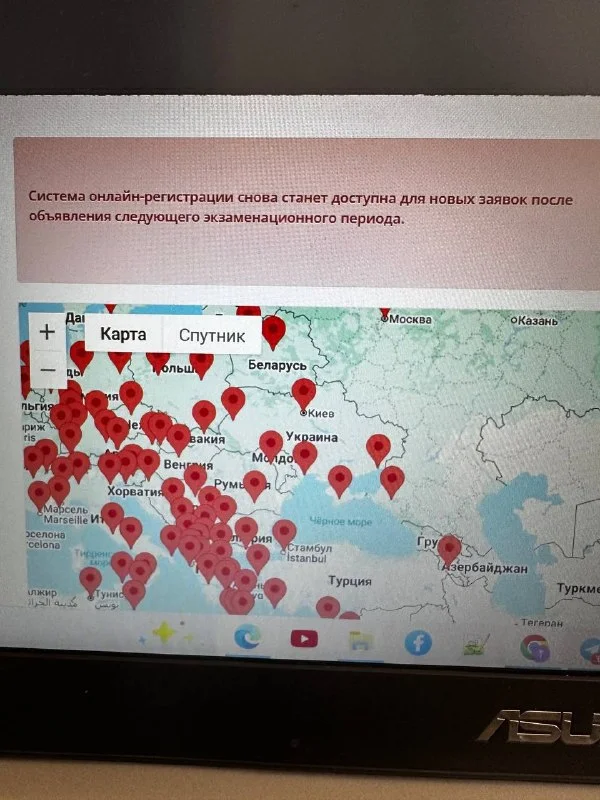The image size is (600, 800).
Task: Switch to Спутник satellite view
Action: (x=211, y=336)
